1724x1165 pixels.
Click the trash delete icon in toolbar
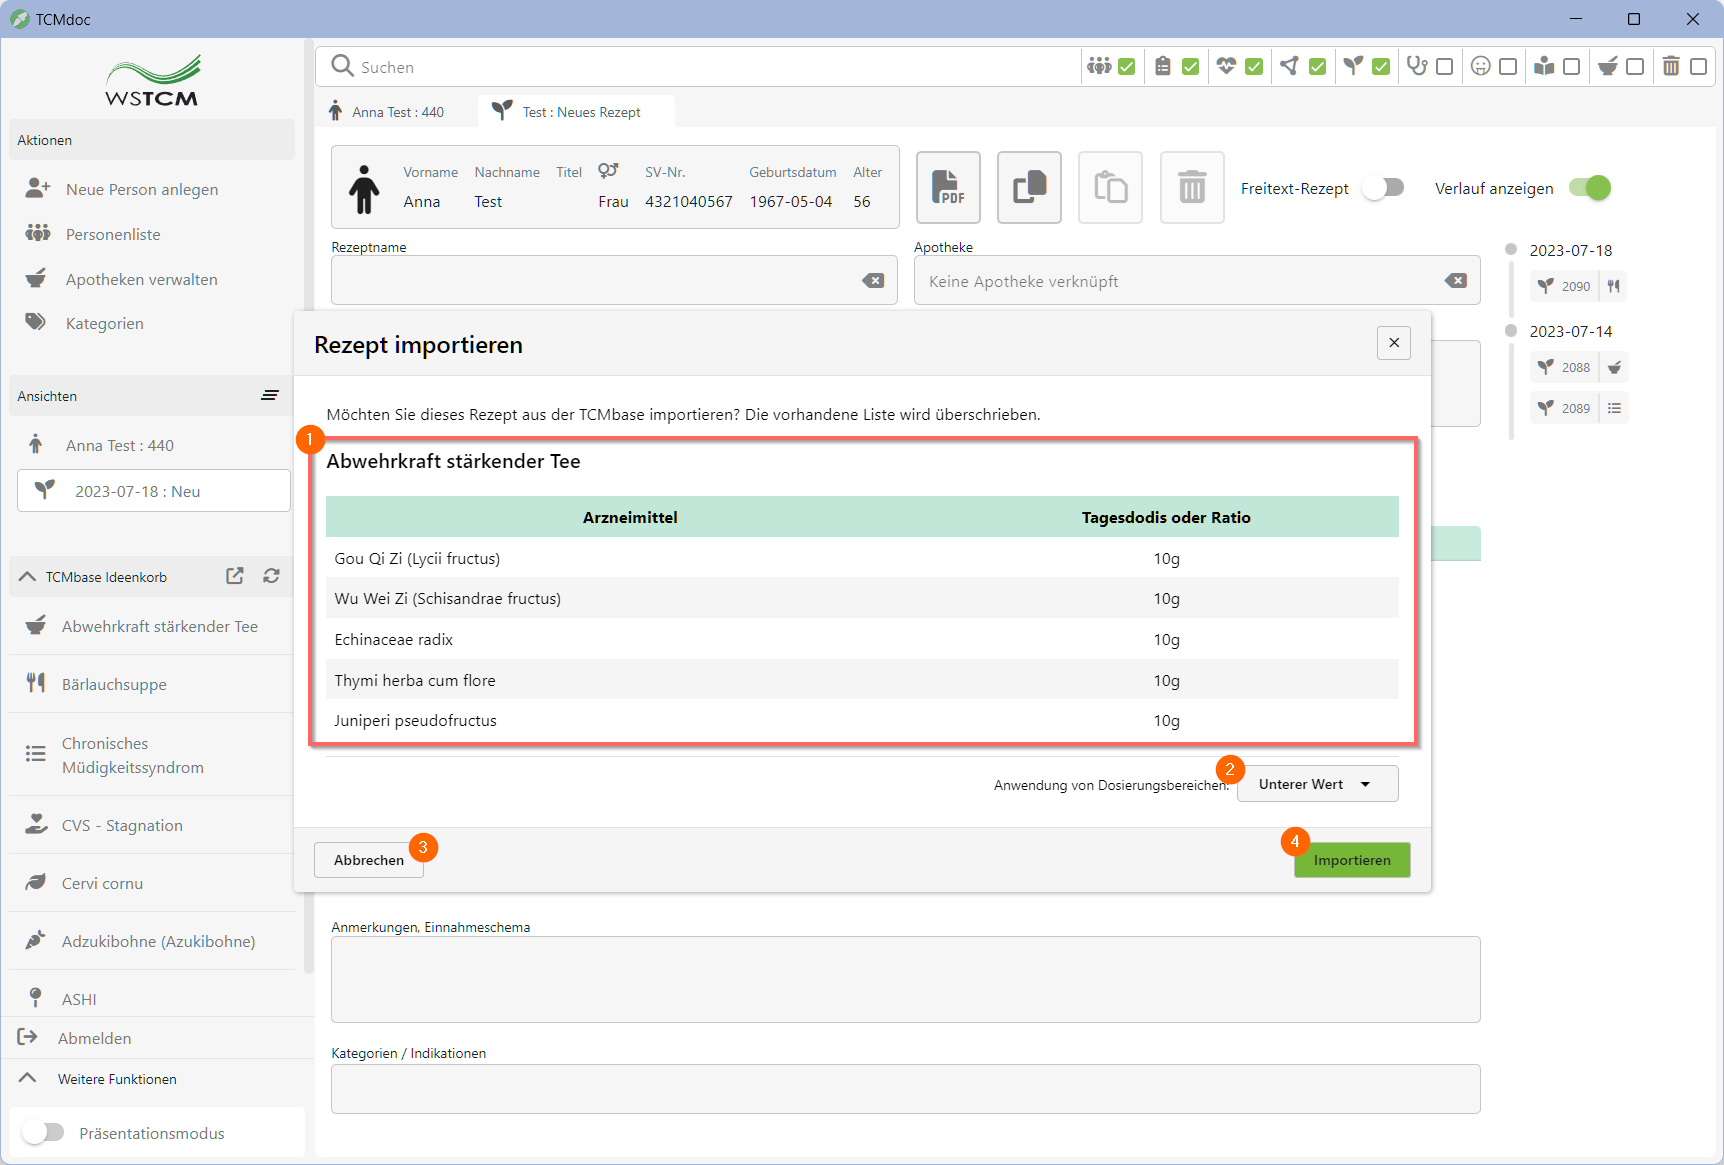(1191, 187)
